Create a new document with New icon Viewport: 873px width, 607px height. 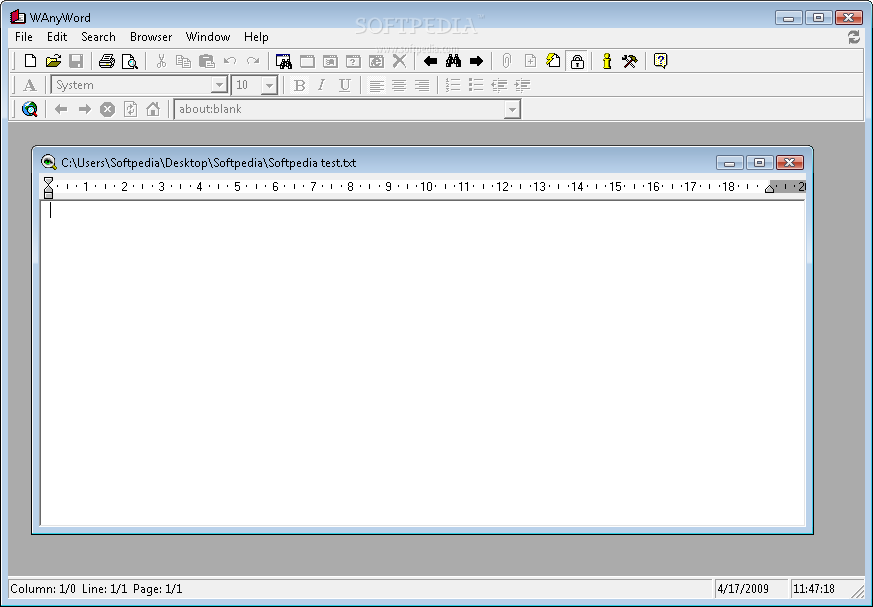tap(30, 61)
